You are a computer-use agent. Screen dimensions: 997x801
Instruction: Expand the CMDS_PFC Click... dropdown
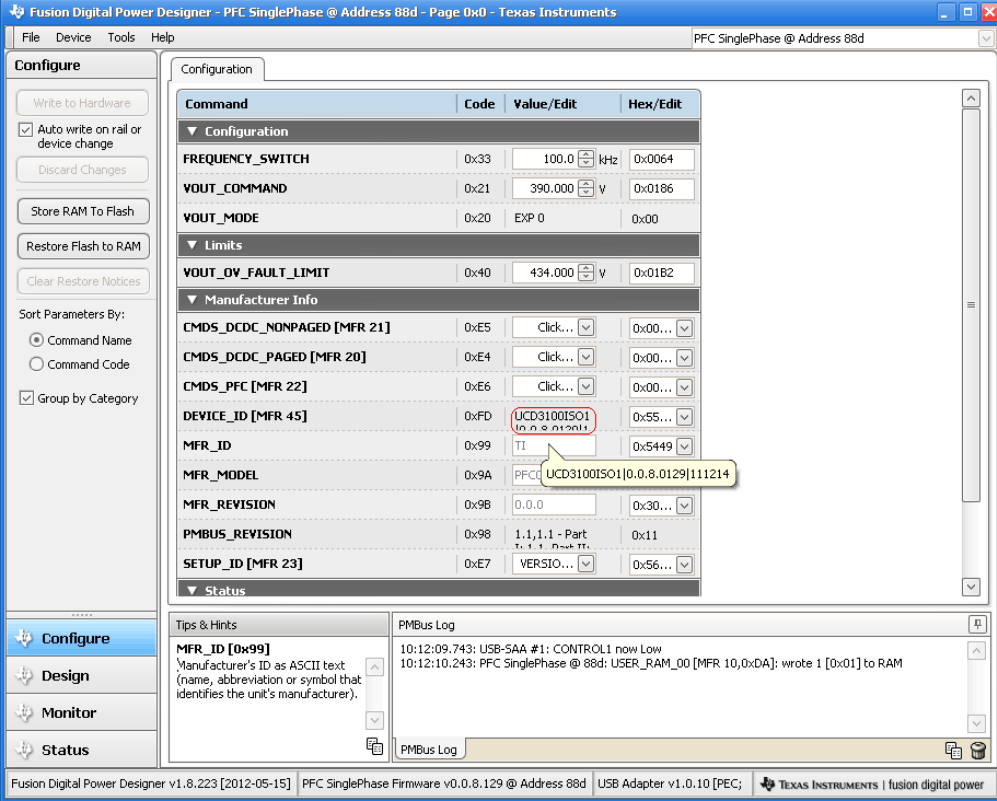coord(584,386)
